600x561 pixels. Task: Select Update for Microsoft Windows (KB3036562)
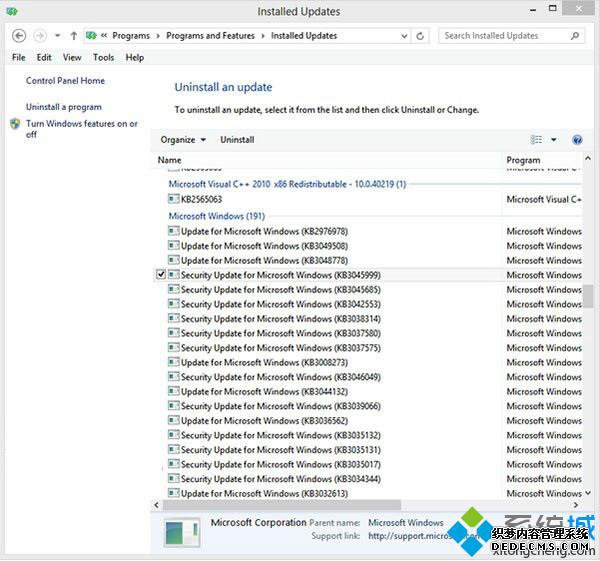click(x=264, y=421)
